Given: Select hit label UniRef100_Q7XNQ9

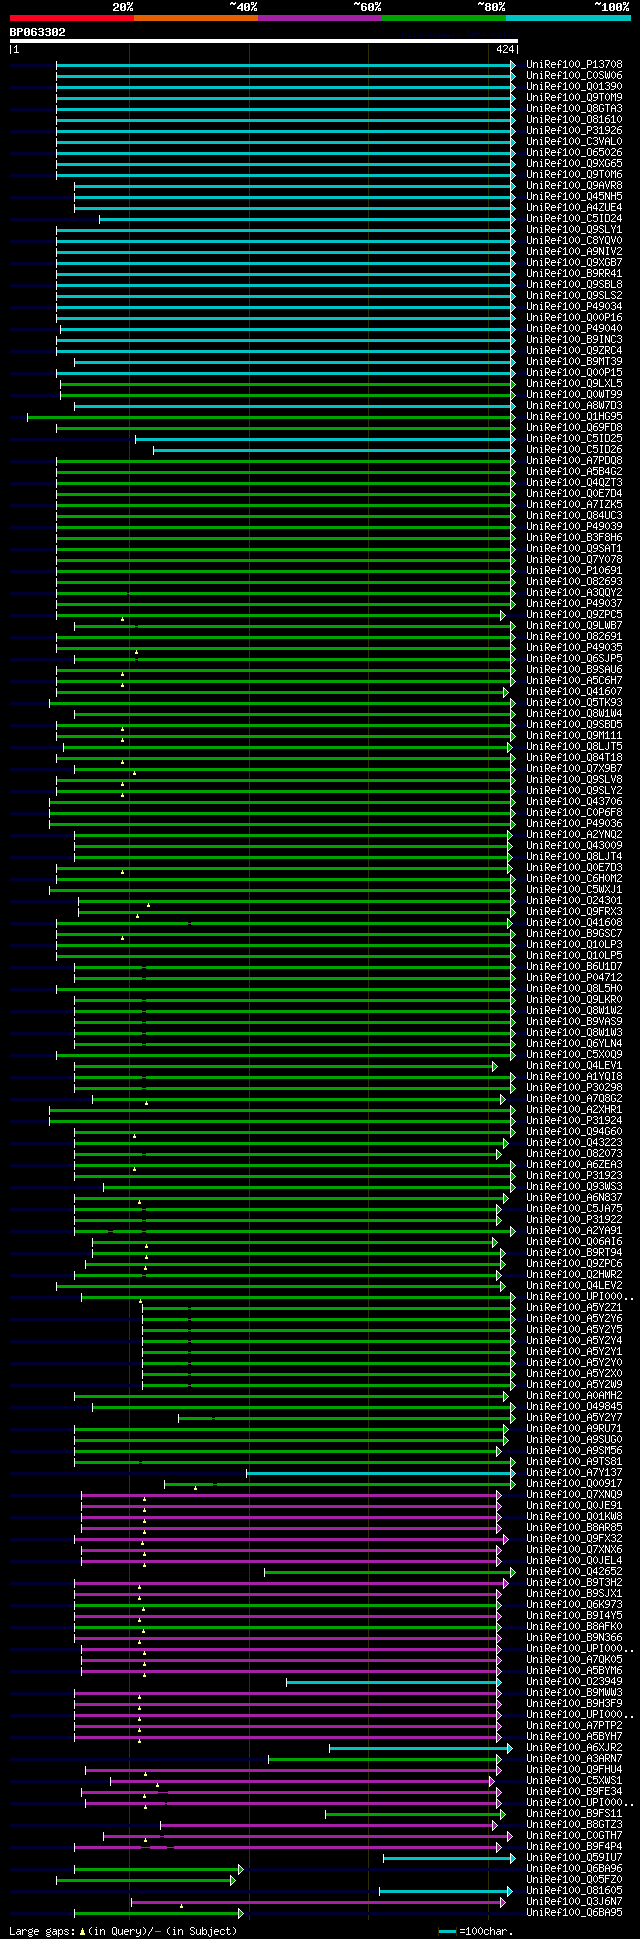Looking at the screenshot, I should pos(574,1495).
